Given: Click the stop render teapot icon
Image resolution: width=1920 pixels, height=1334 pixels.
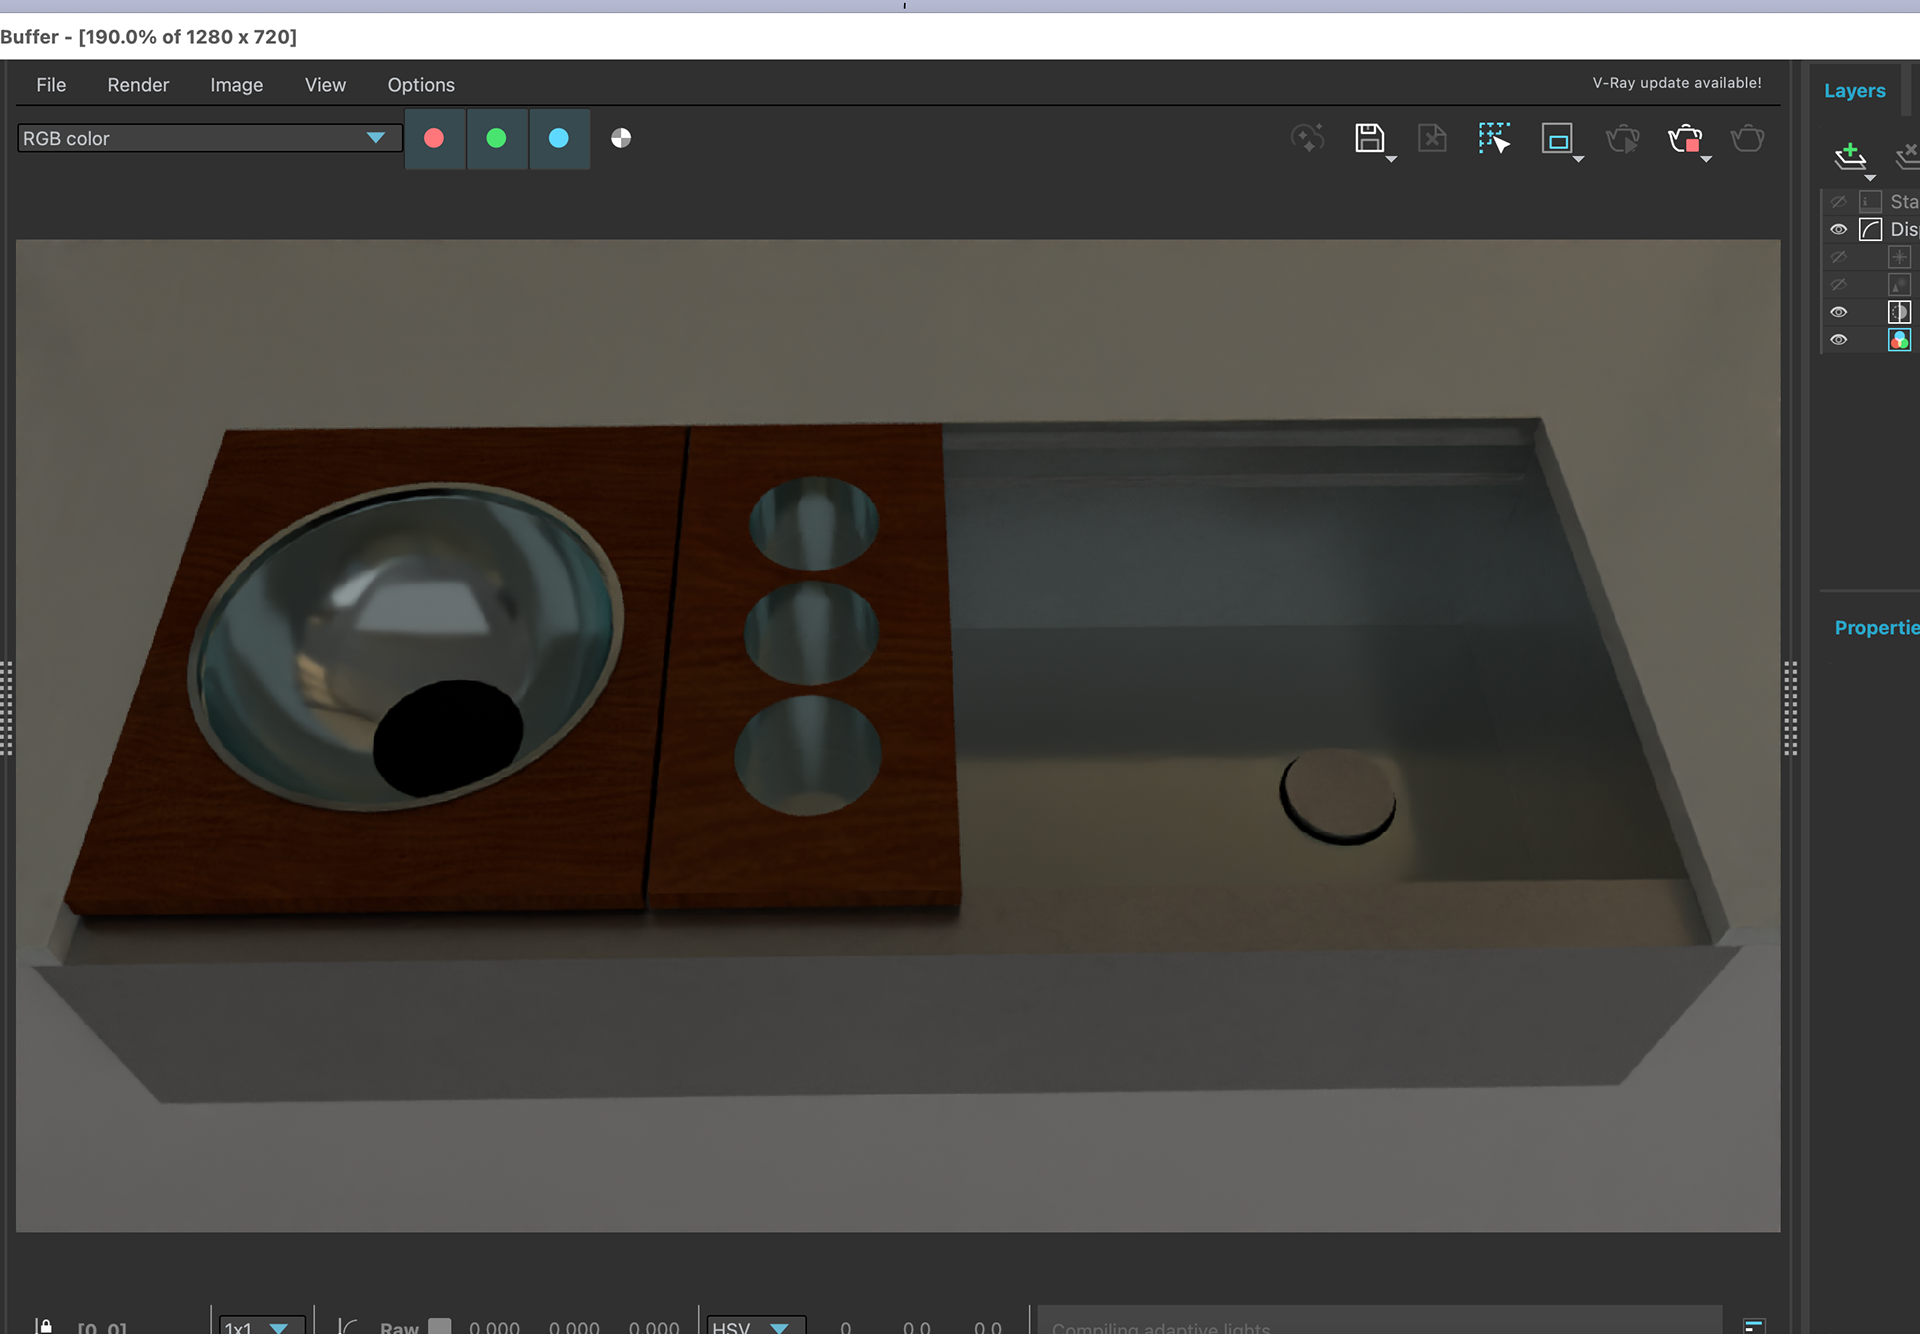Looking at the screenshot, I should pyautogui.click(x=1685, y=138).
